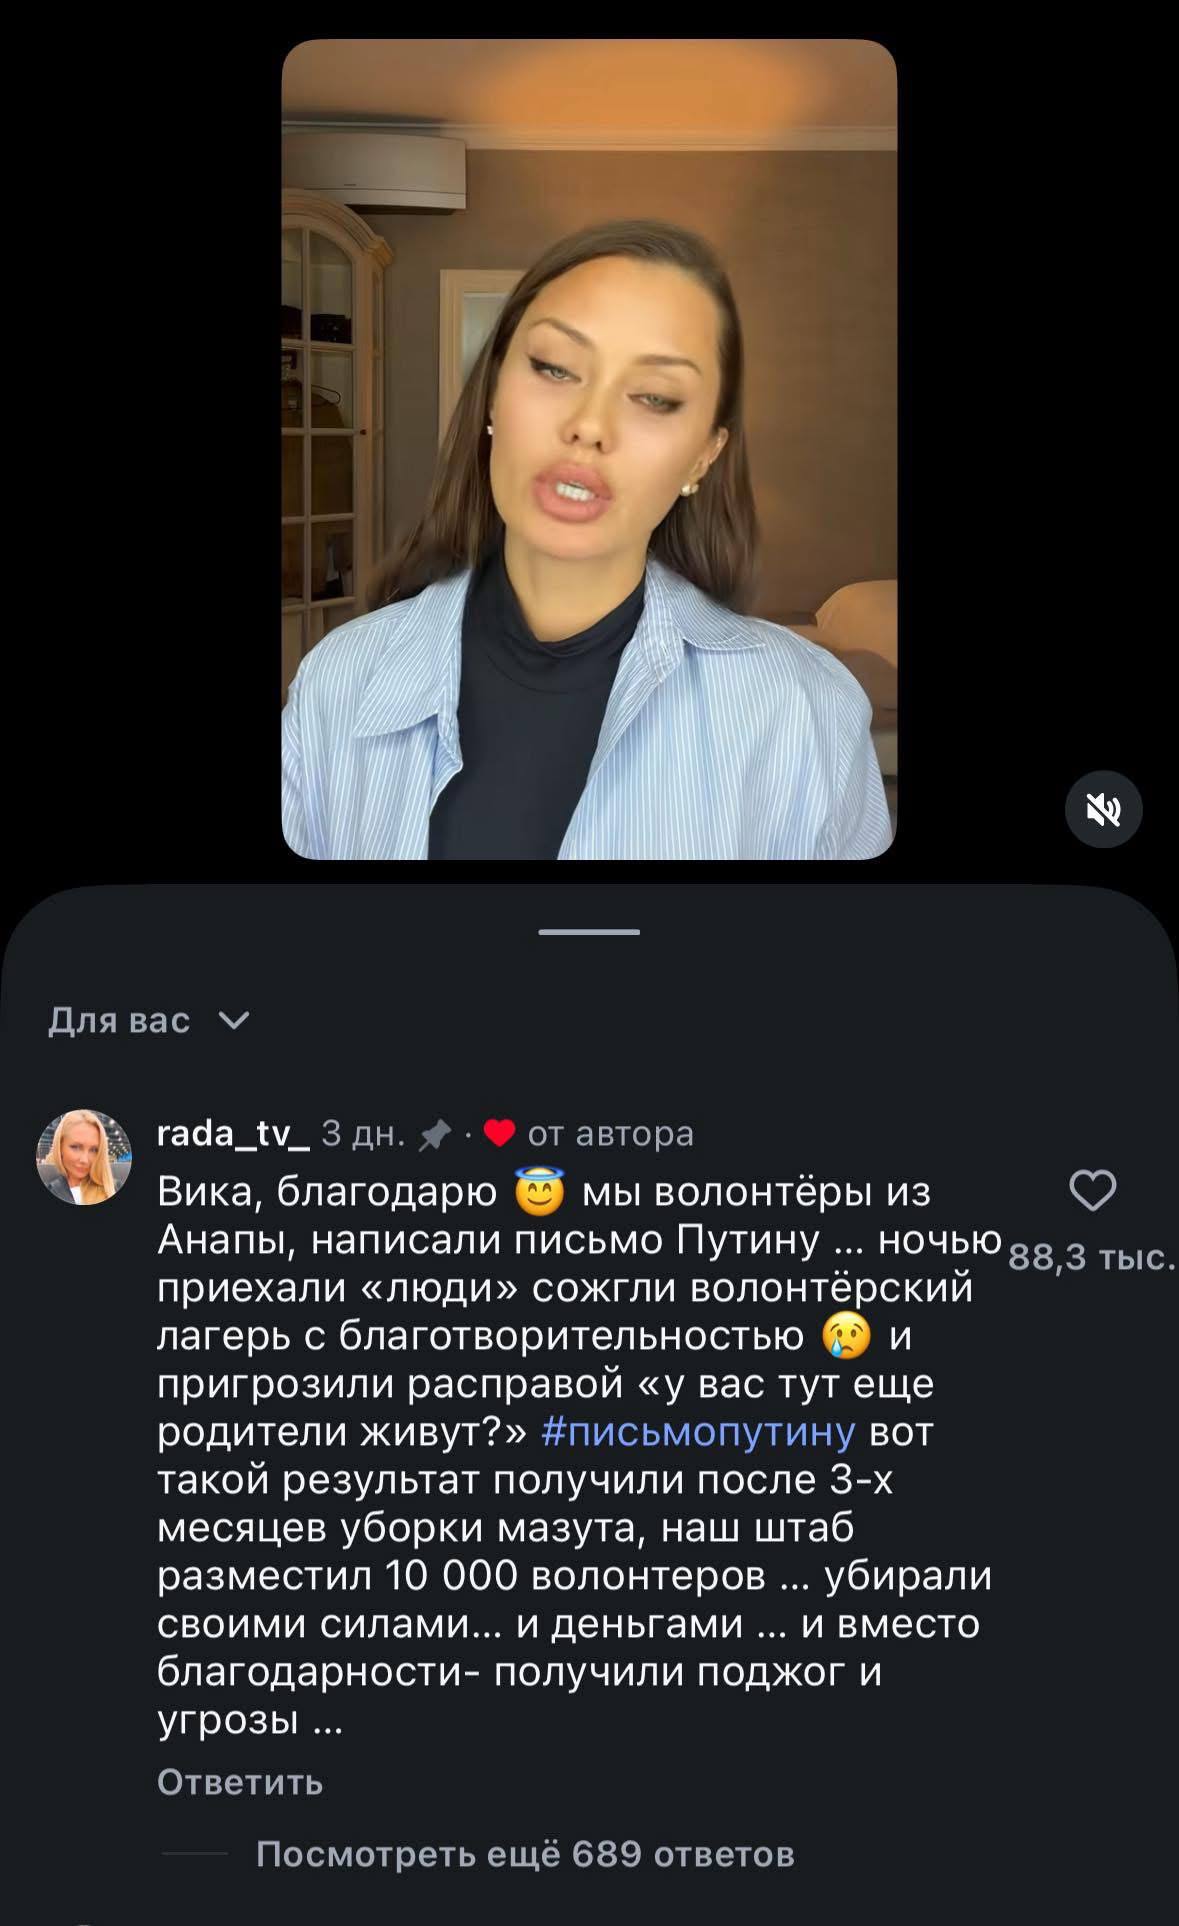This screenshot has width=1179, height=1926.
Task: Tap the video of the woman to pause
Action: [589, 449]
